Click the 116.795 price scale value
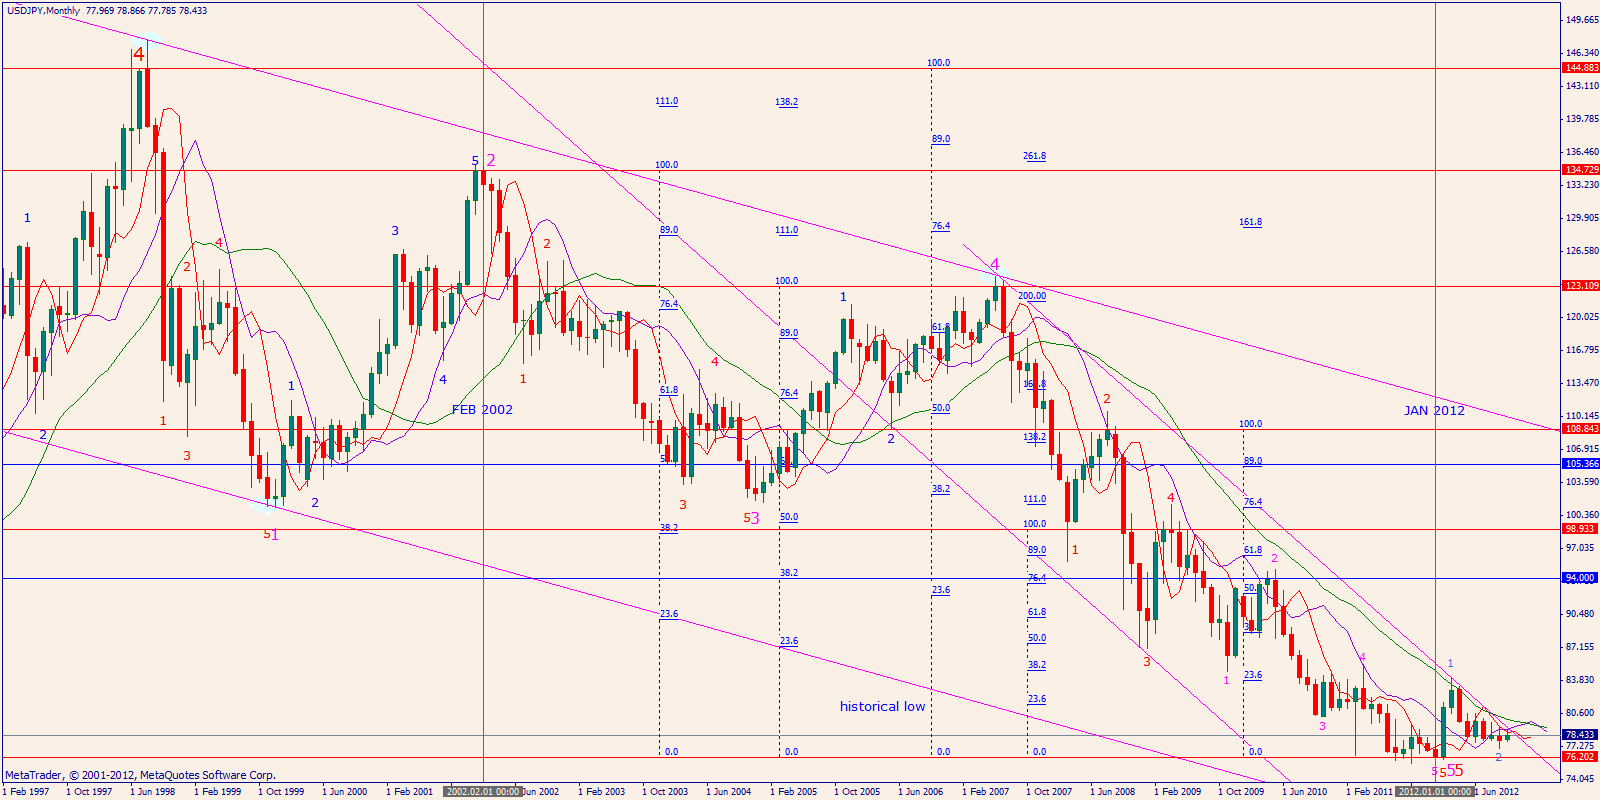Viewport: 1600px width, 800px height. click(1582, 350)
